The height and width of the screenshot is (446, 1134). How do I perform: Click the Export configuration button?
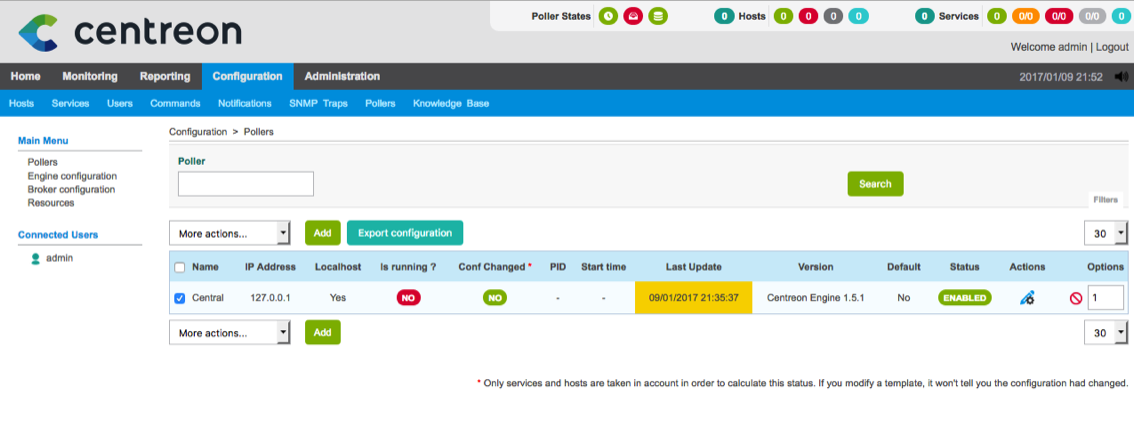tap(404, 233)
